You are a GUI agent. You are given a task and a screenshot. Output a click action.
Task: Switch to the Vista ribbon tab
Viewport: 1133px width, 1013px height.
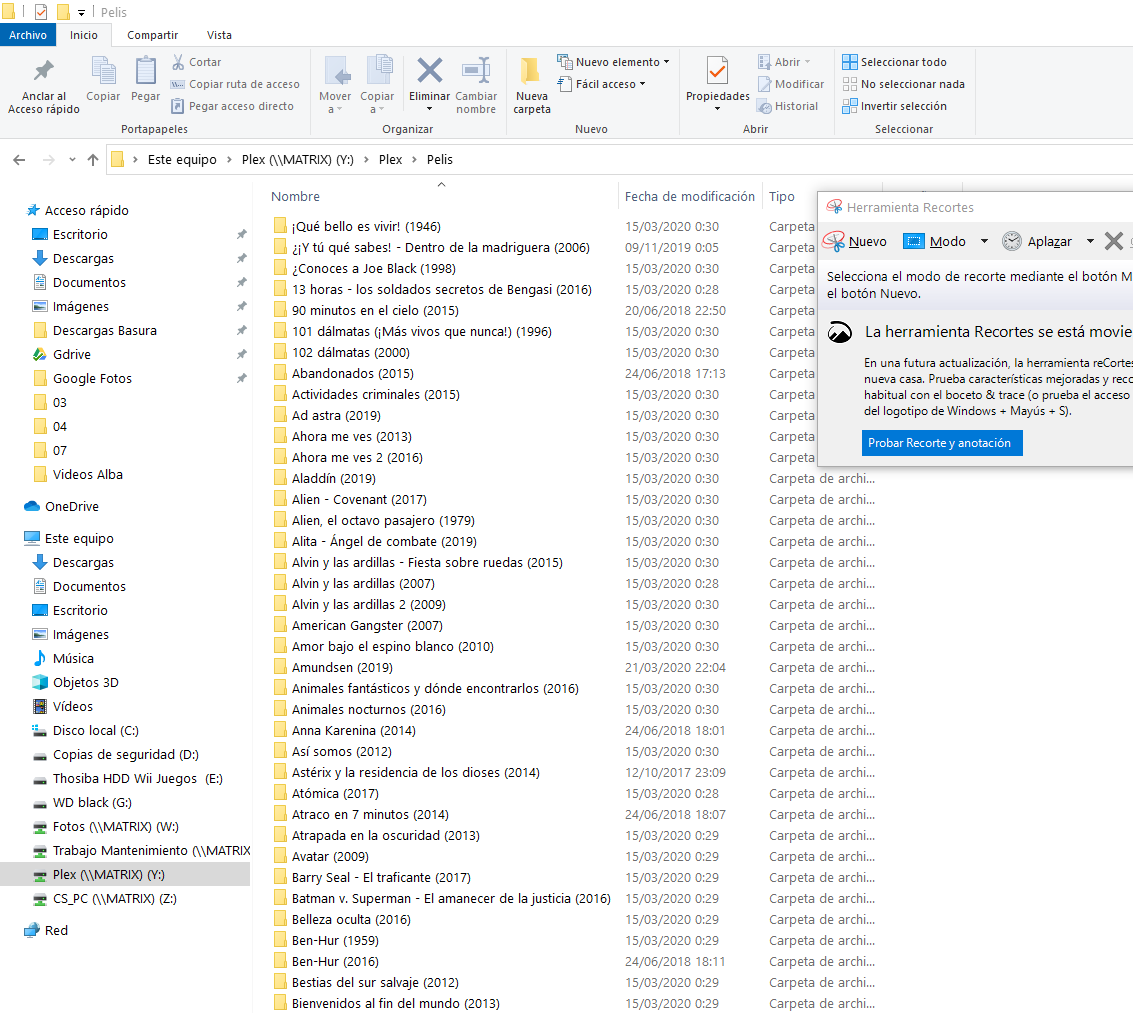pos(219,35)
